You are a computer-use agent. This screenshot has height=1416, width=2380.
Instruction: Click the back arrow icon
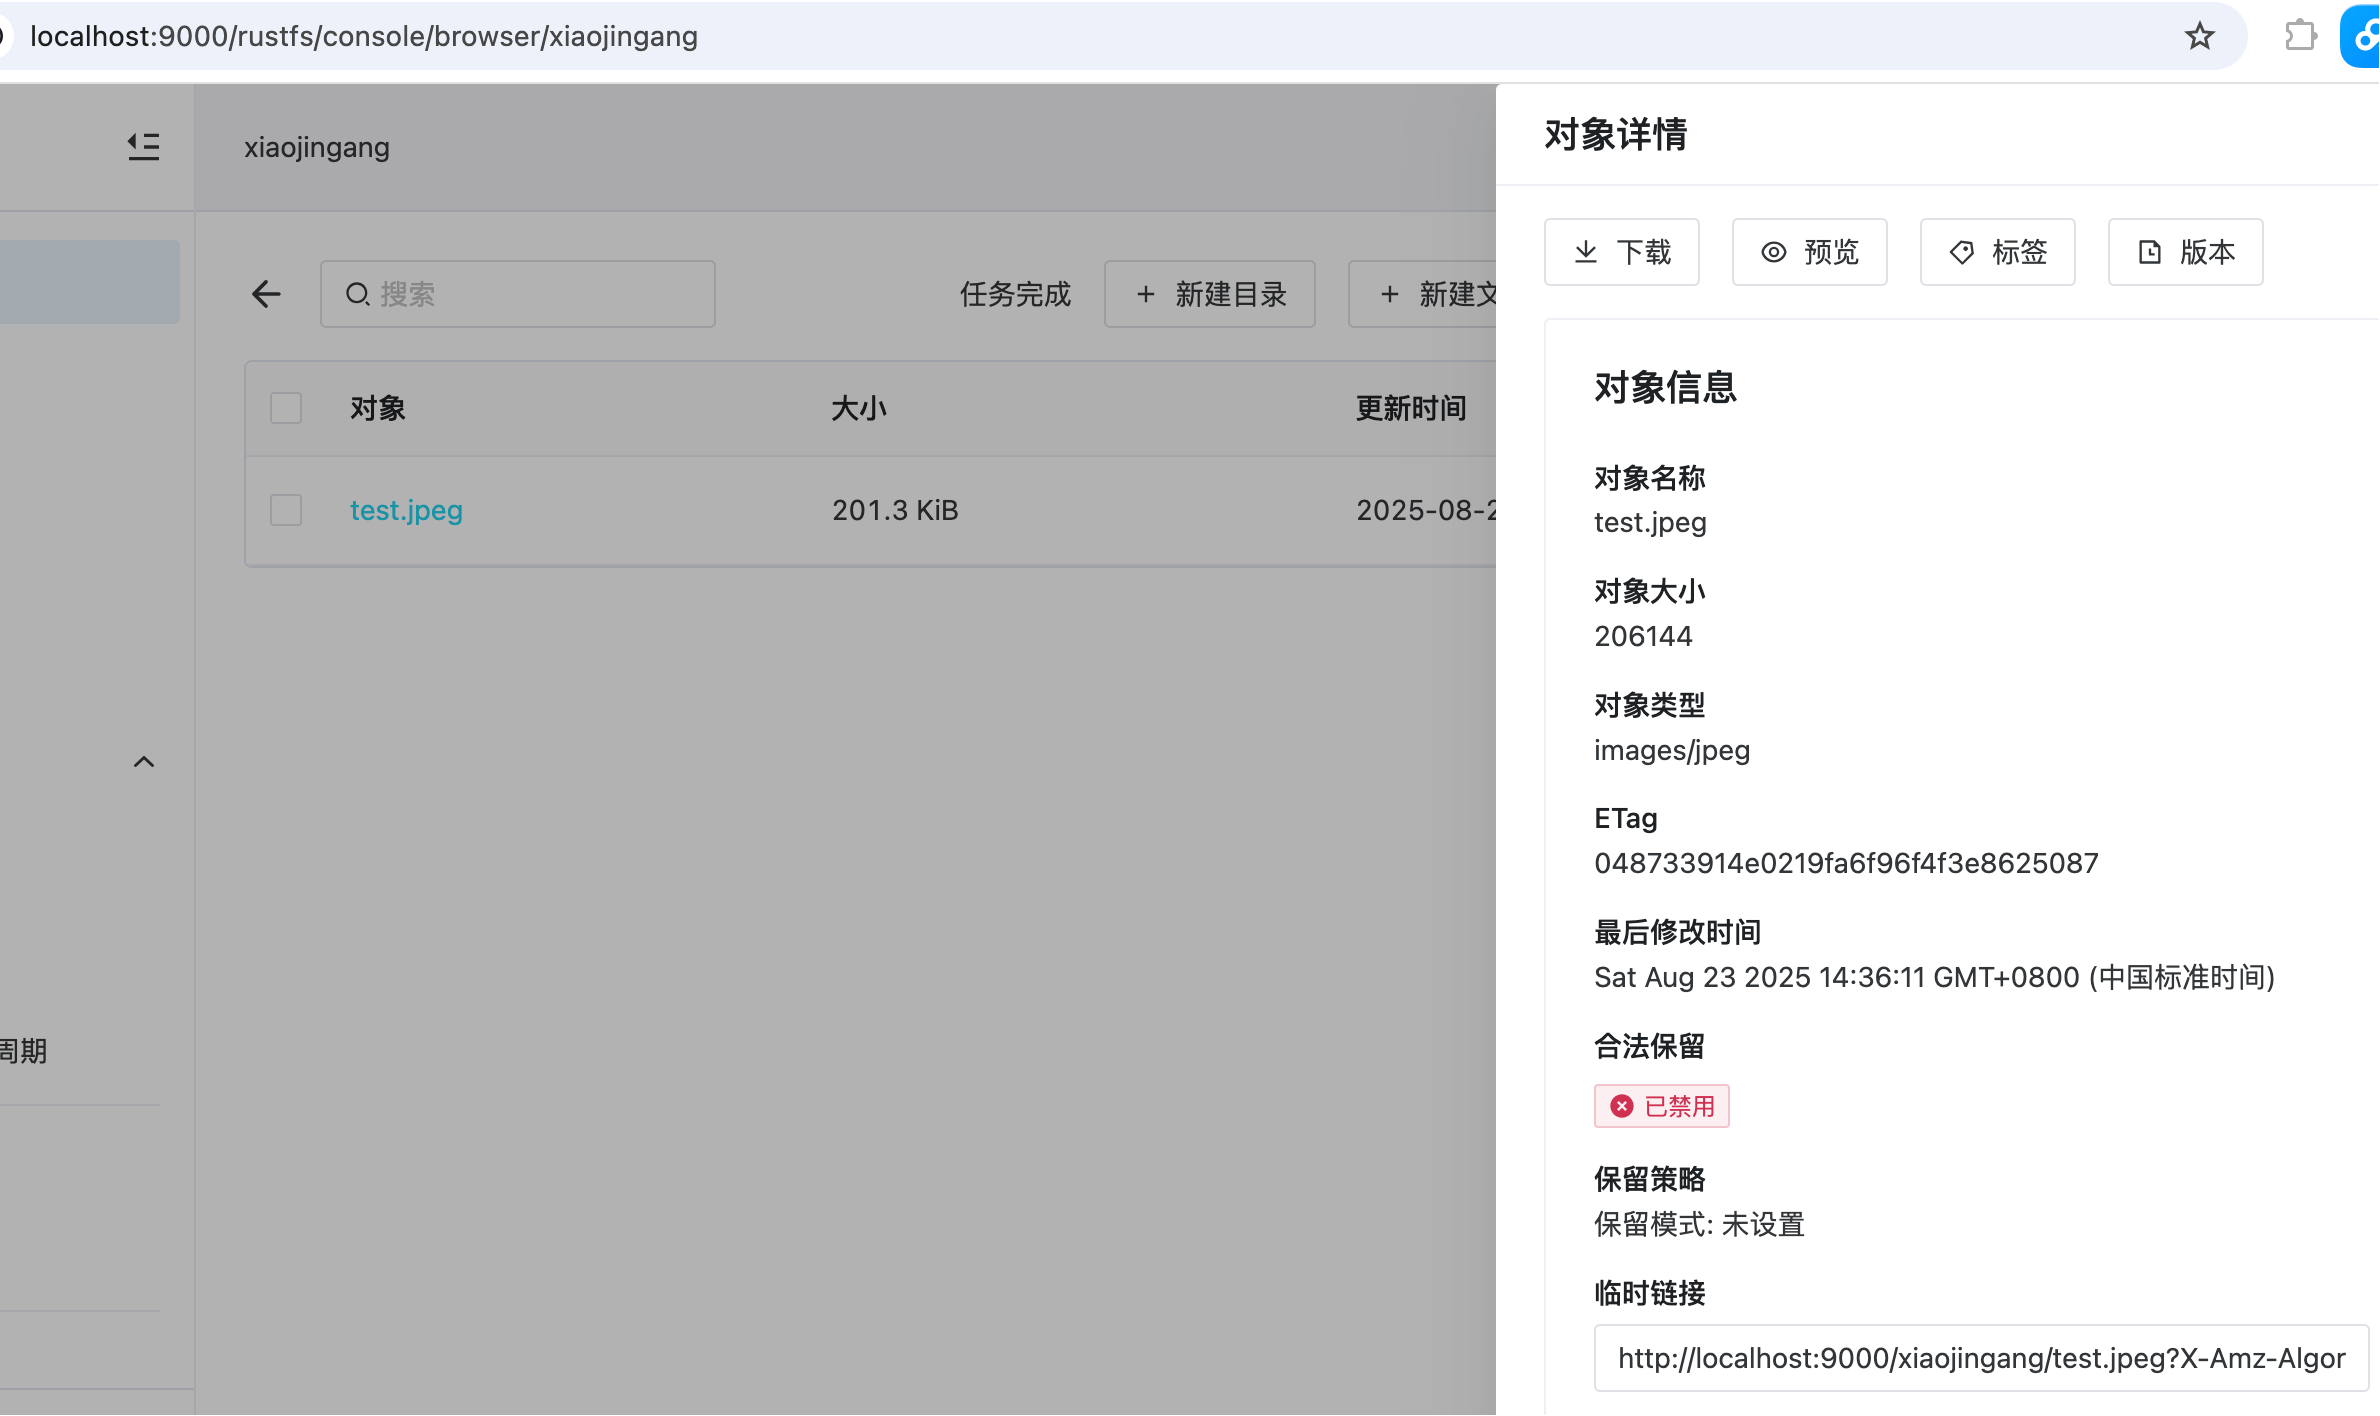tap(266, 294)
